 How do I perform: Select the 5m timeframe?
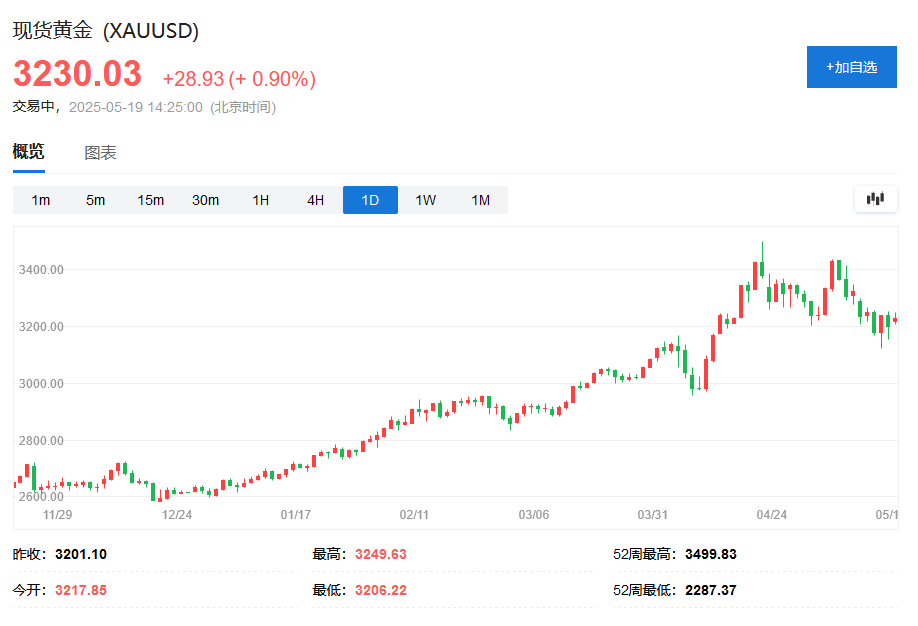pyautogui.click(x=95, y=199)
